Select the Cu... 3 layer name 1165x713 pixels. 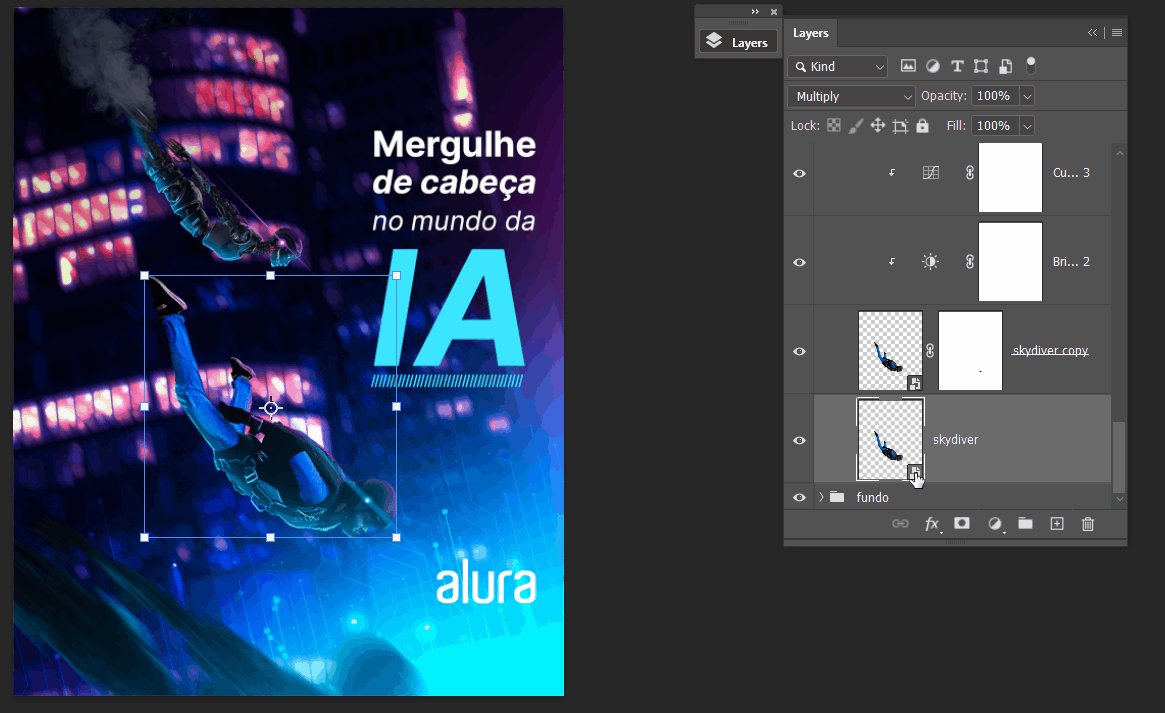1071,172
